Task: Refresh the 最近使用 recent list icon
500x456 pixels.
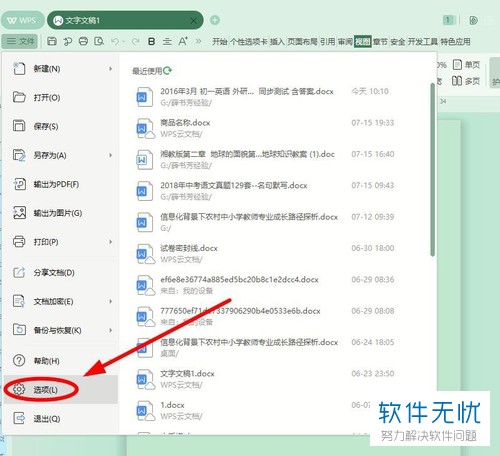Action: pyautogui.click(x=168, y=70)
